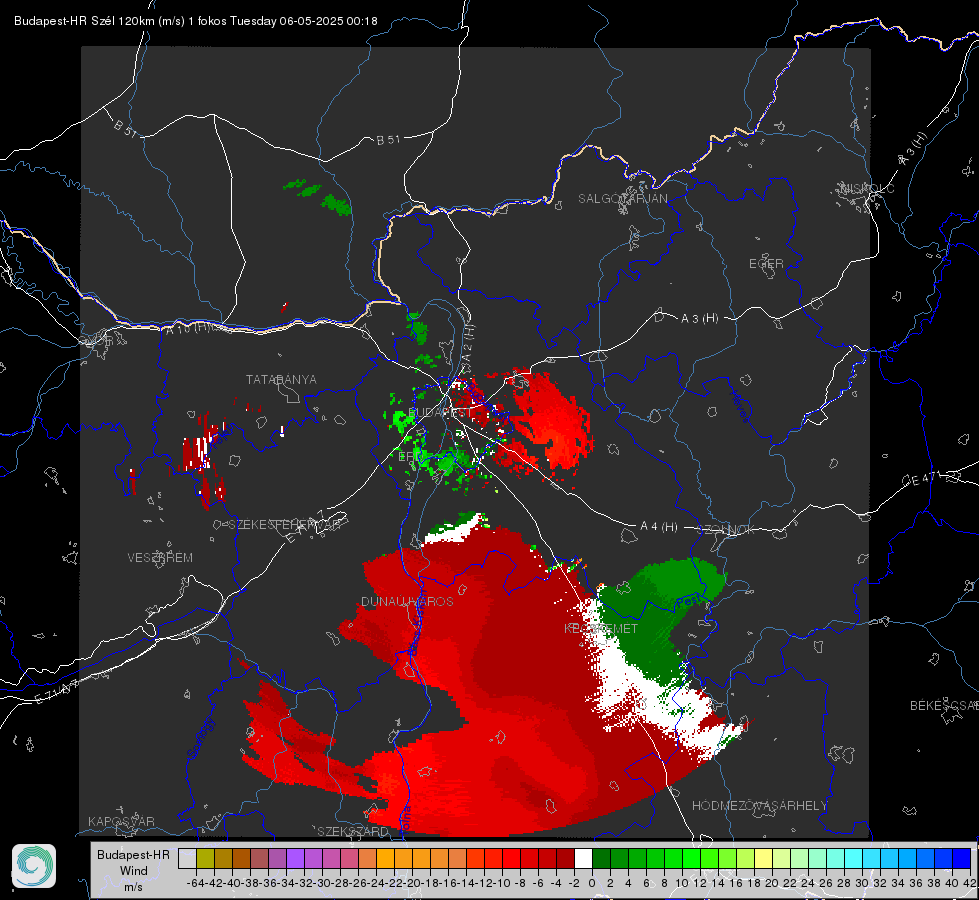Image resolution: width=979 pixels, height=900 pixels.
Task: Click the SZÉKESFEHÉRVÁR city label
Action: pos(284,524)
